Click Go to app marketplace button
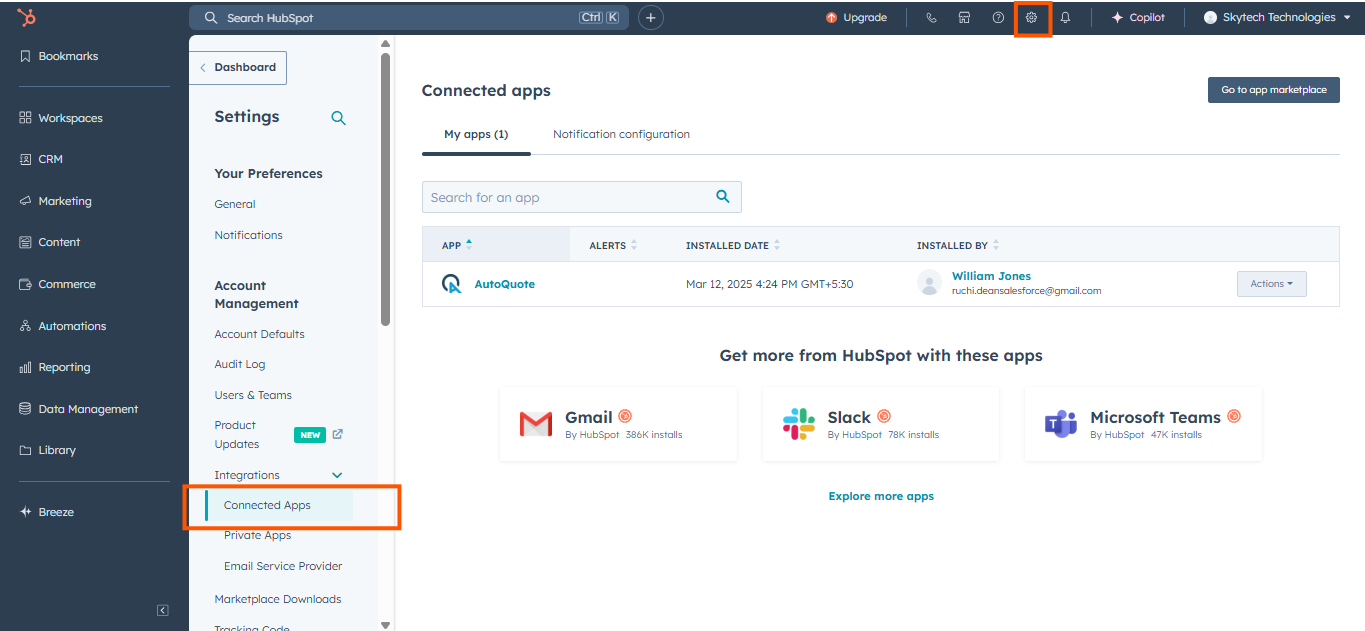1365x631 pixels. coord(1273,90)
